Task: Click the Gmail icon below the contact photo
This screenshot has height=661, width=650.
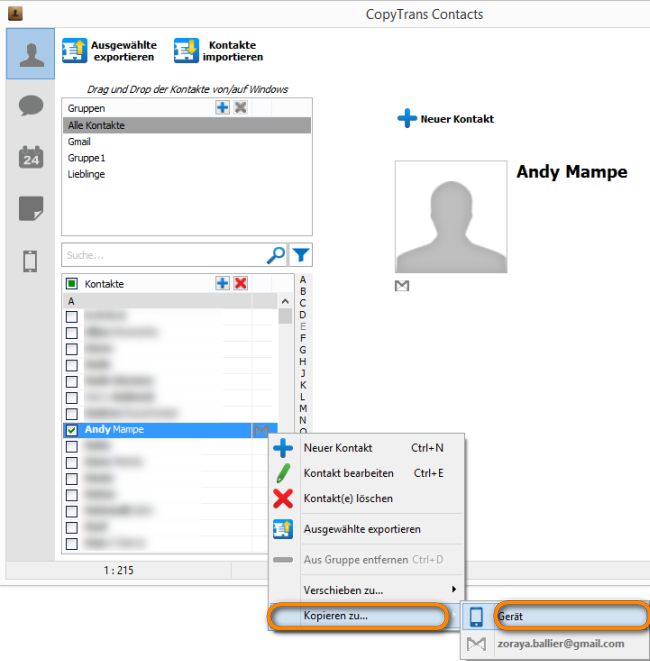Action: click(402, 286)
